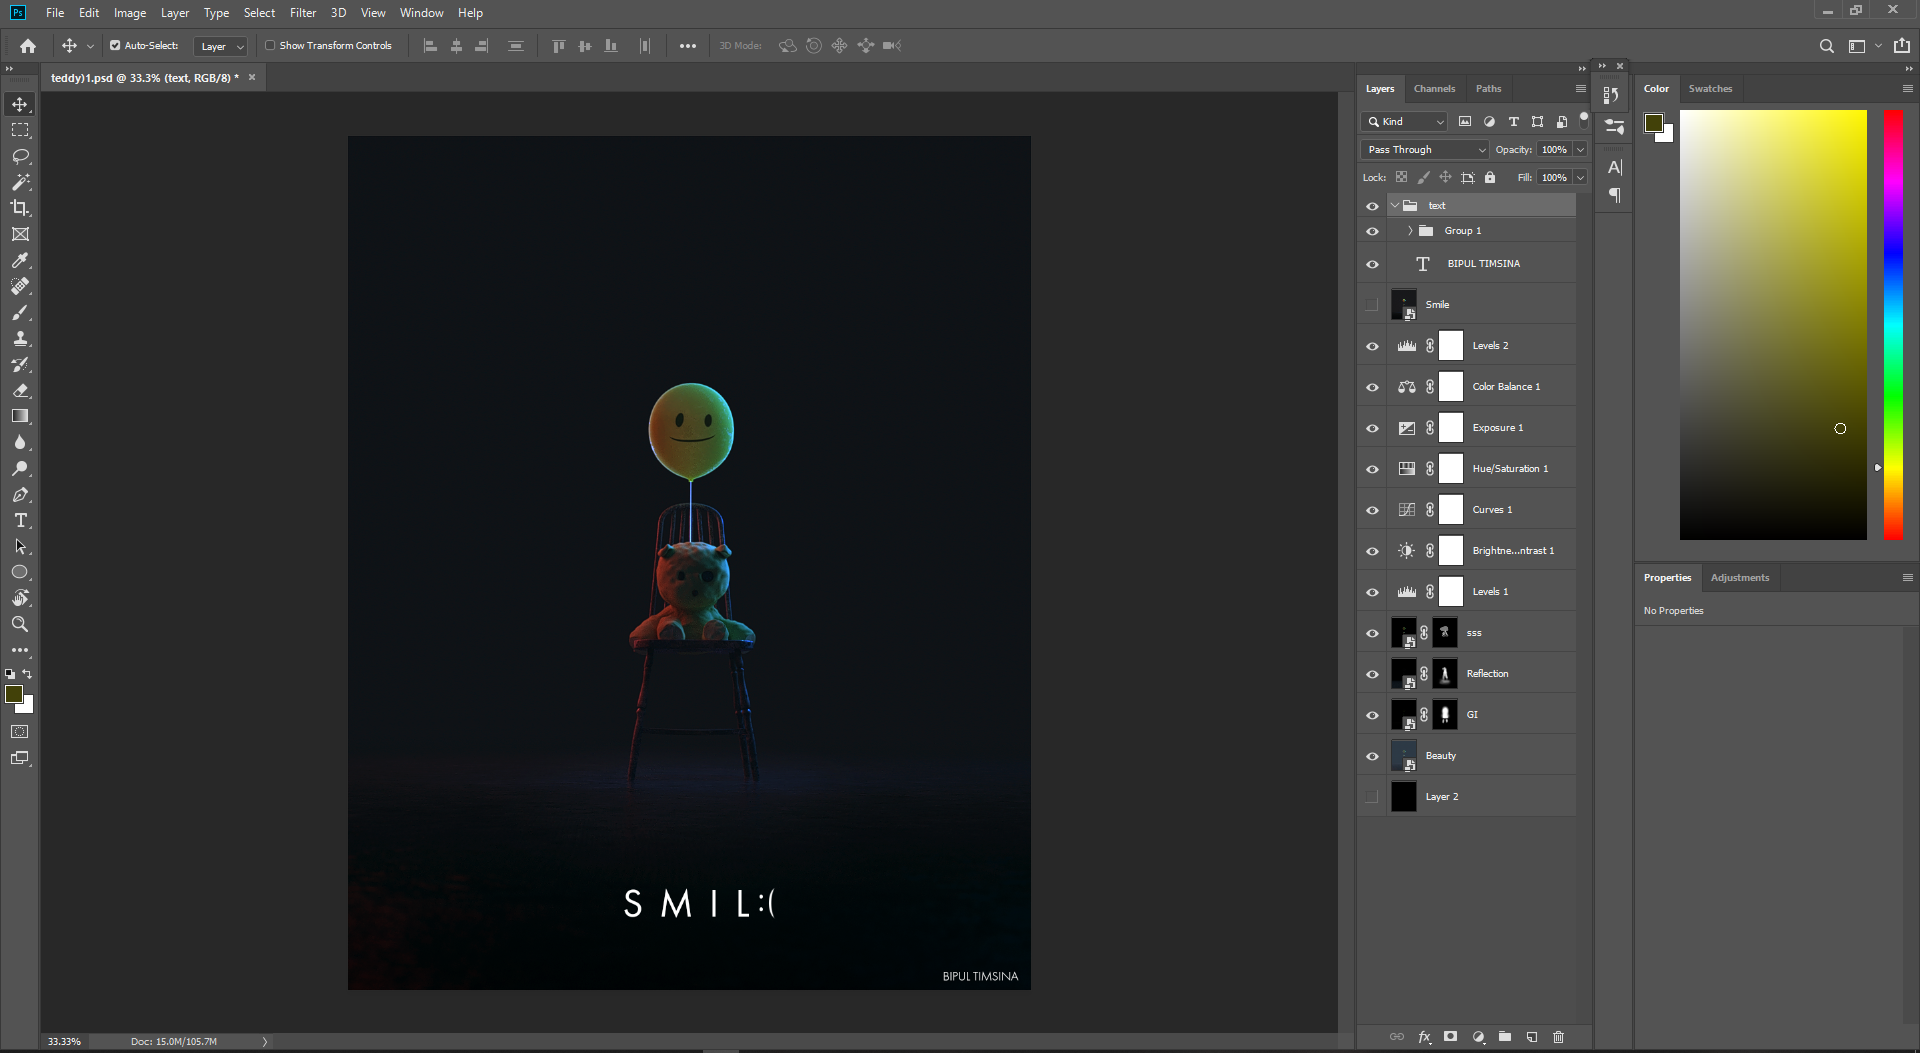The width and height of the screenshot is (1920, 1053).
Task: Show the Smile layer
Action: (x=1372, y=304)
